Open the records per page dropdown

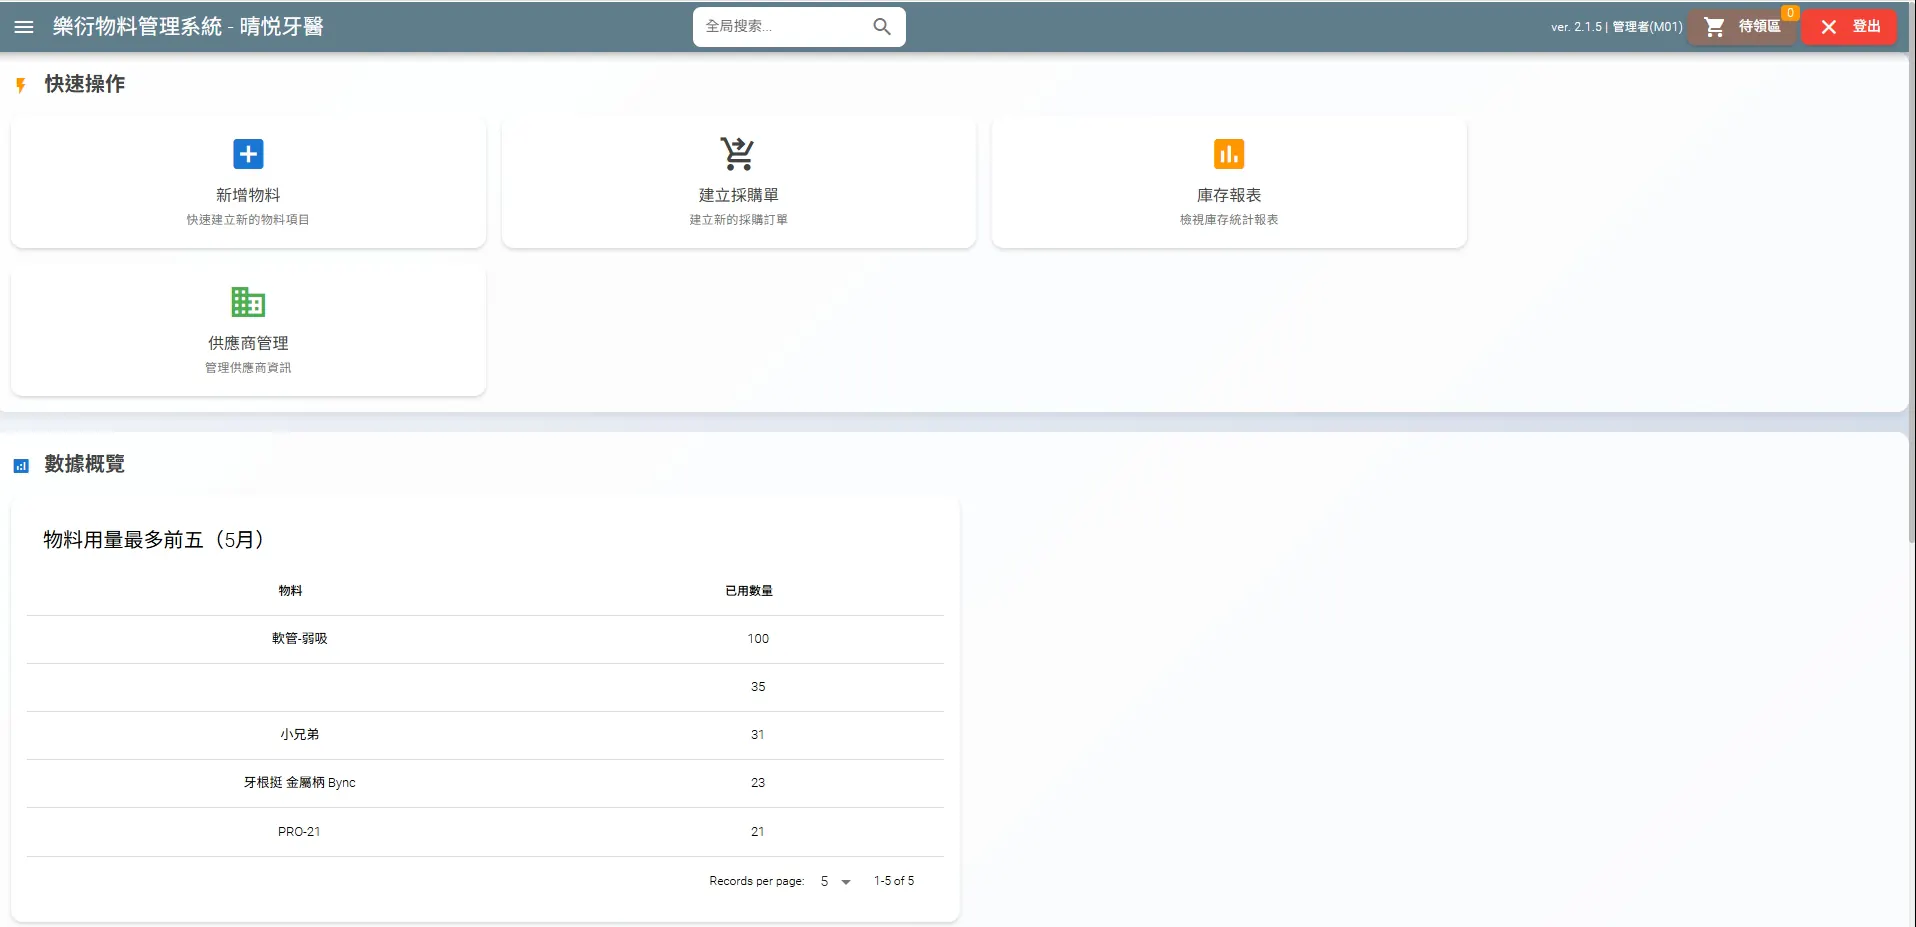click(835, 881)
